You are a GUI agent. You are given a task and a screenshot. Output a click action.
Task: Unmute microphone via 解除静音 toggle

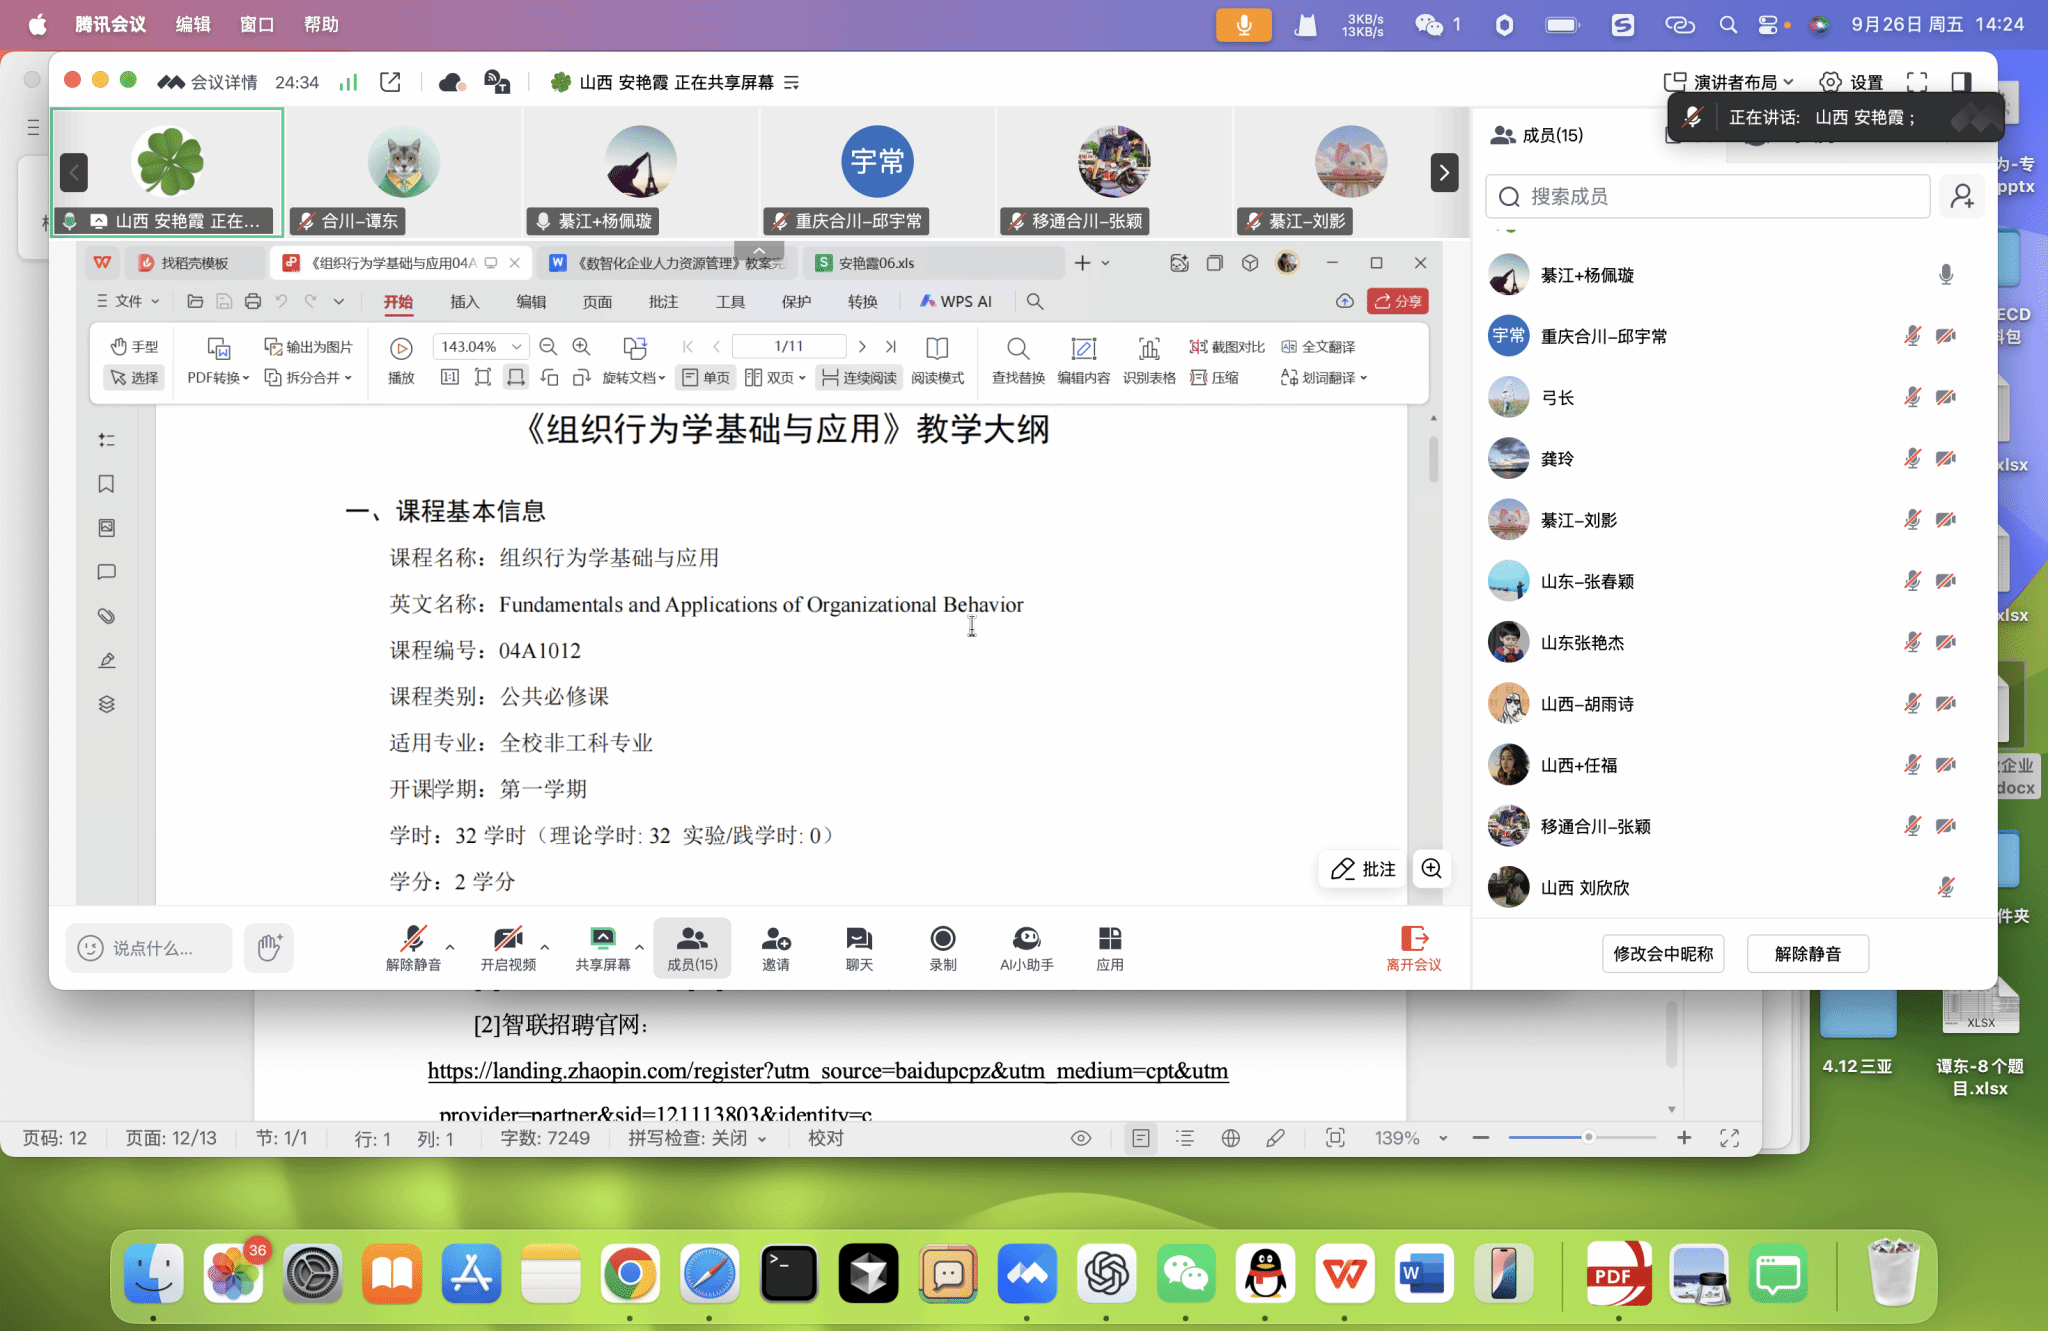pos(413,939)
